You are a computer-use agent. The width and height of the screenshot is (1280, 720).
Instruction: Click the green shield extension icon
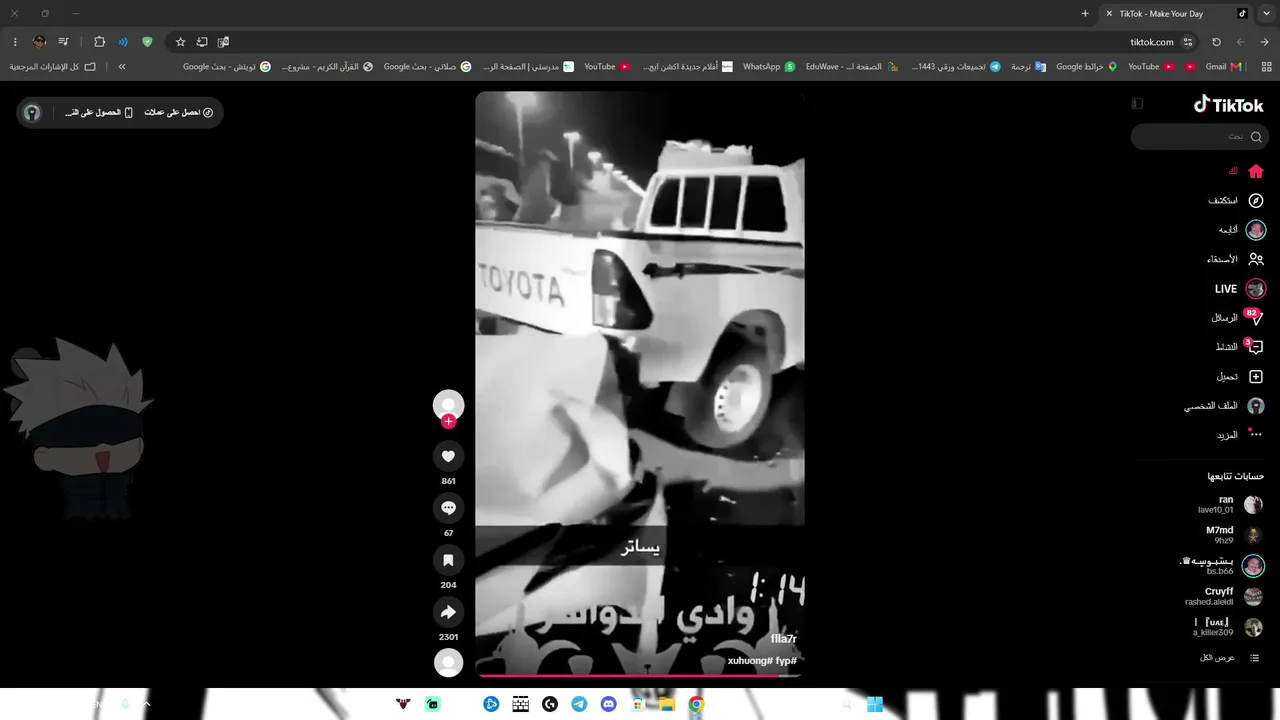coord(147,42)
